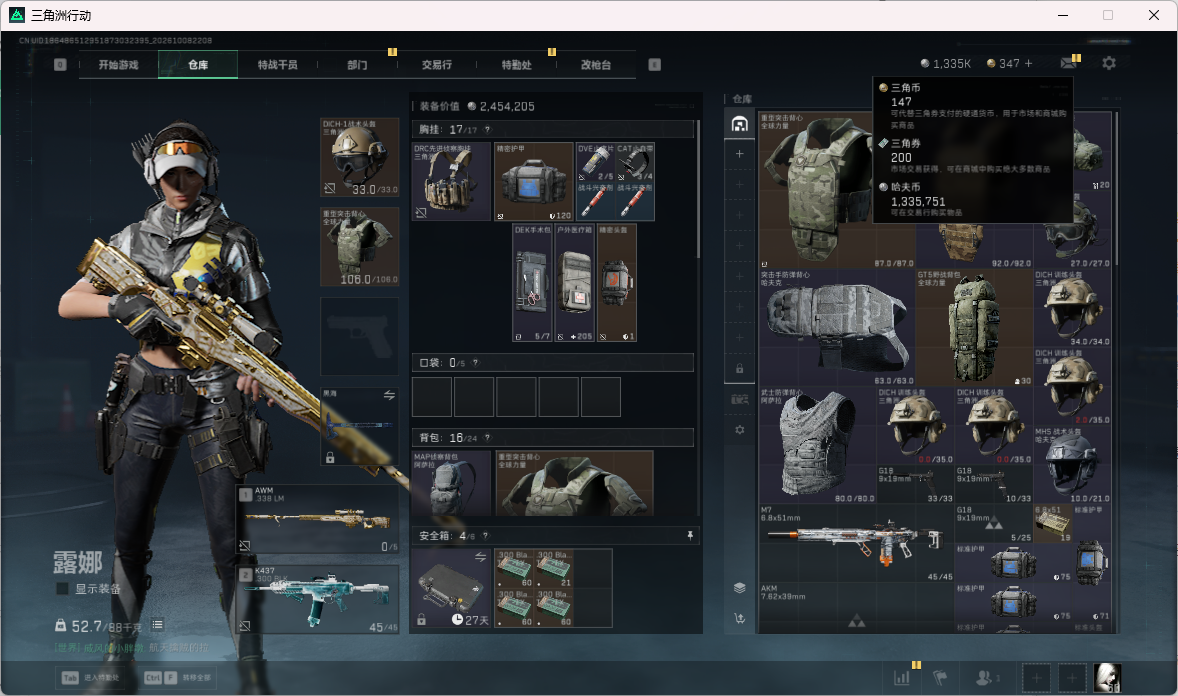1178x696 pixels.
Task: Open the 交易行 tab
Action: click(436, 65)
